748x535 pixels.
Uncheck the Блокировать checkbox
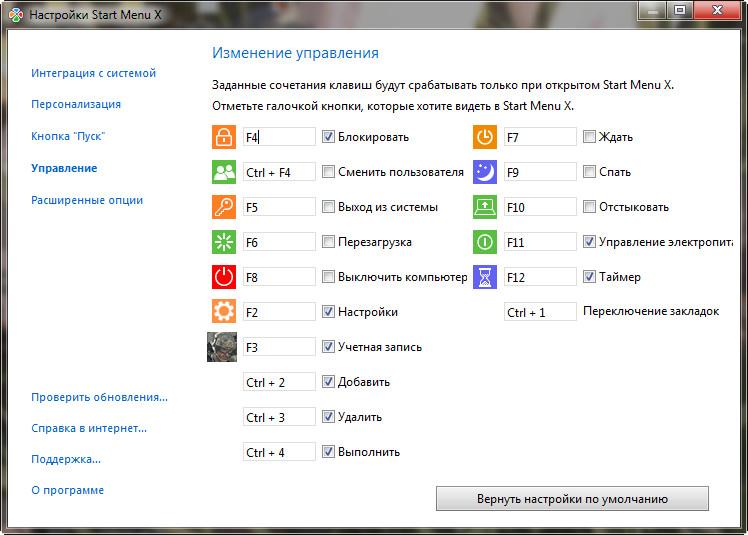328,137
